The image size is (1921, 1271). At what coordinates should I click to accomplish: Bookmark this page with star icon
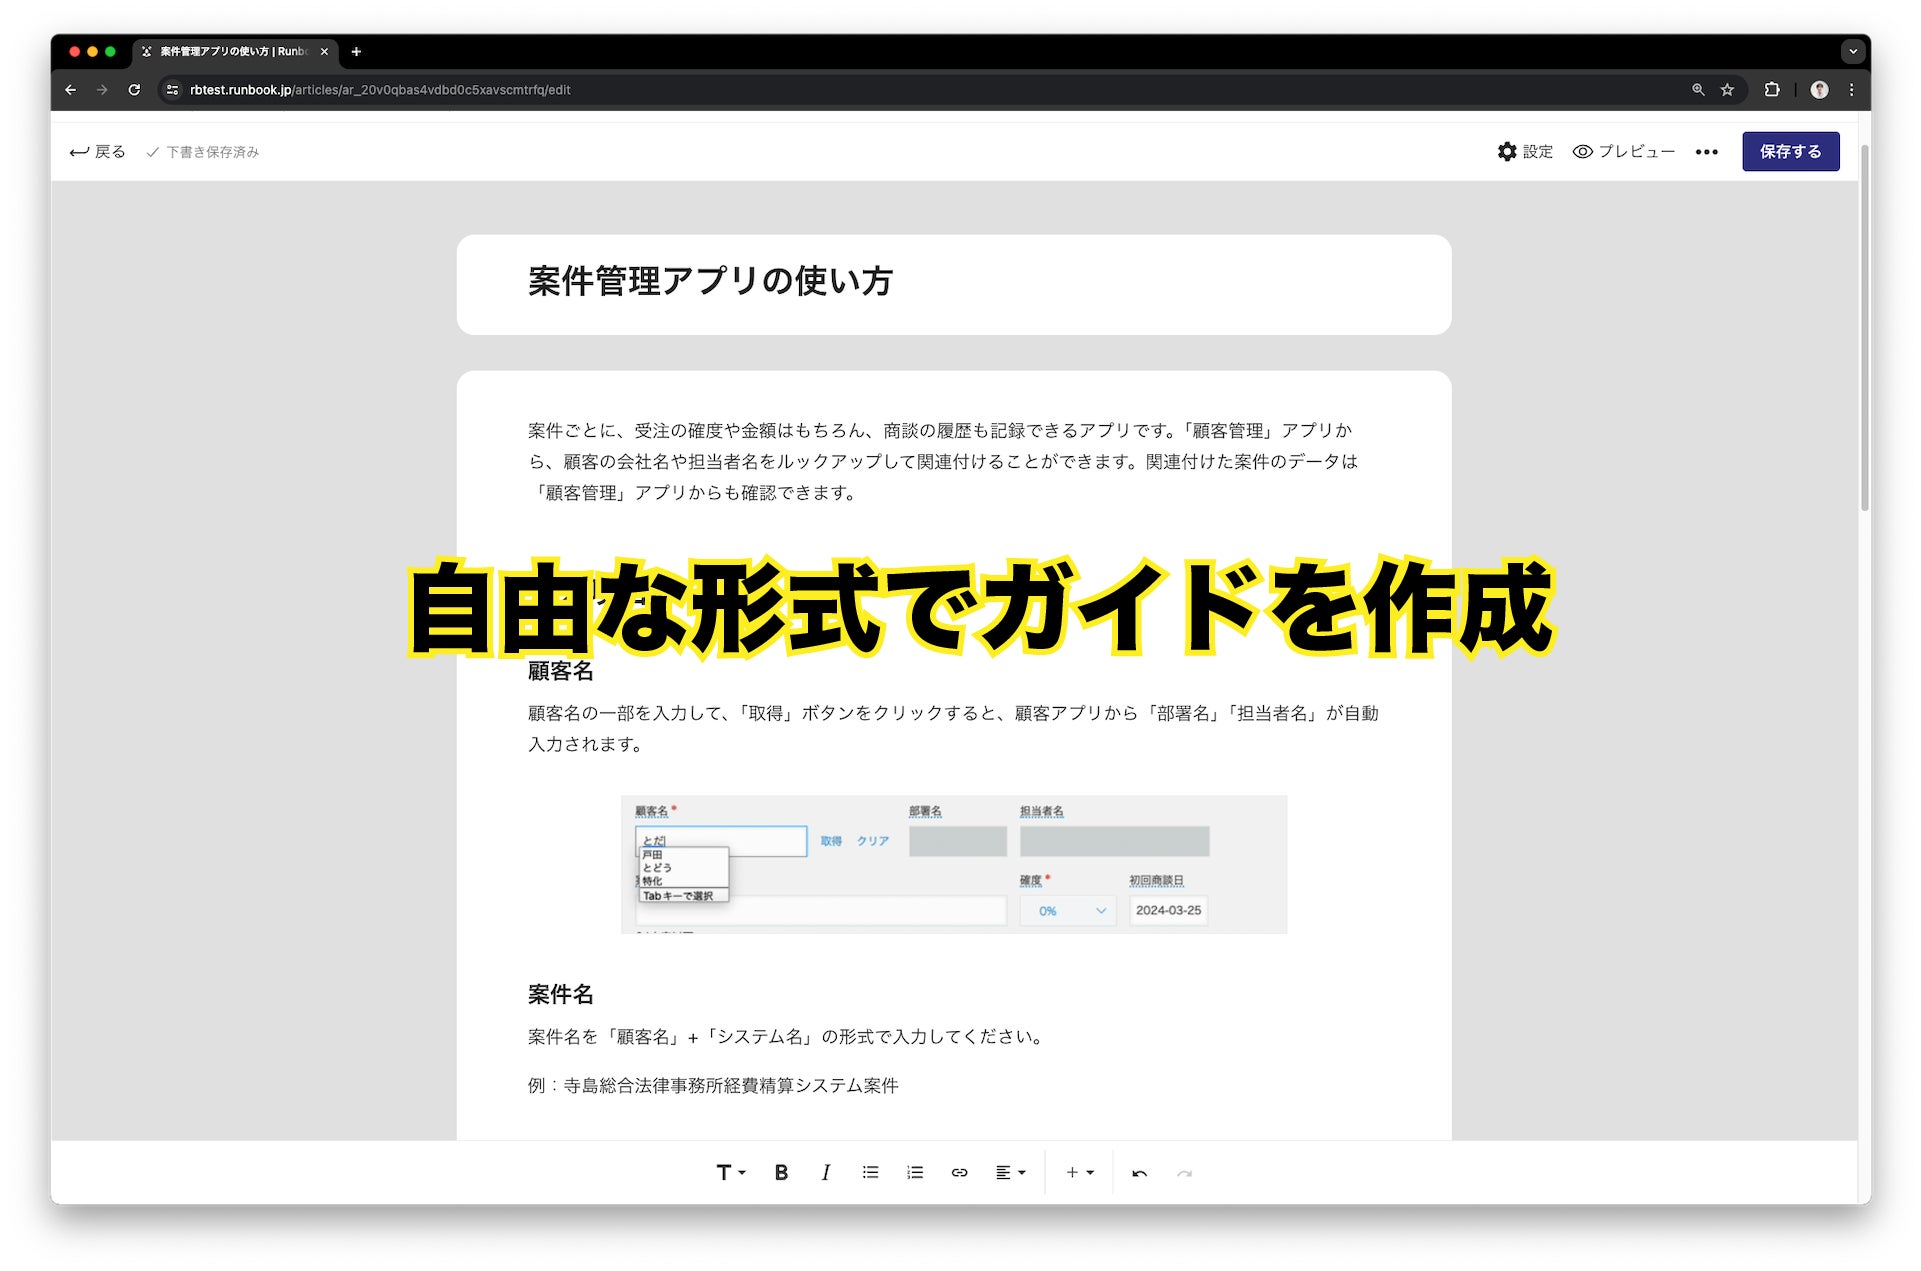click(1727, 90)
